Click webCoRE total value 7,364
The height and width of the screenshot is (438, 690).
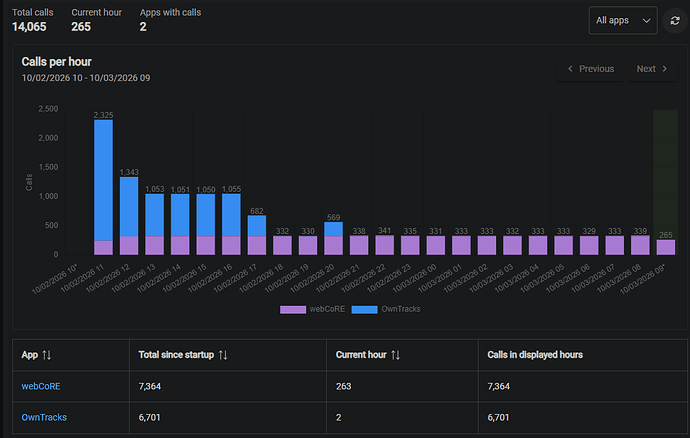[150, 386]
